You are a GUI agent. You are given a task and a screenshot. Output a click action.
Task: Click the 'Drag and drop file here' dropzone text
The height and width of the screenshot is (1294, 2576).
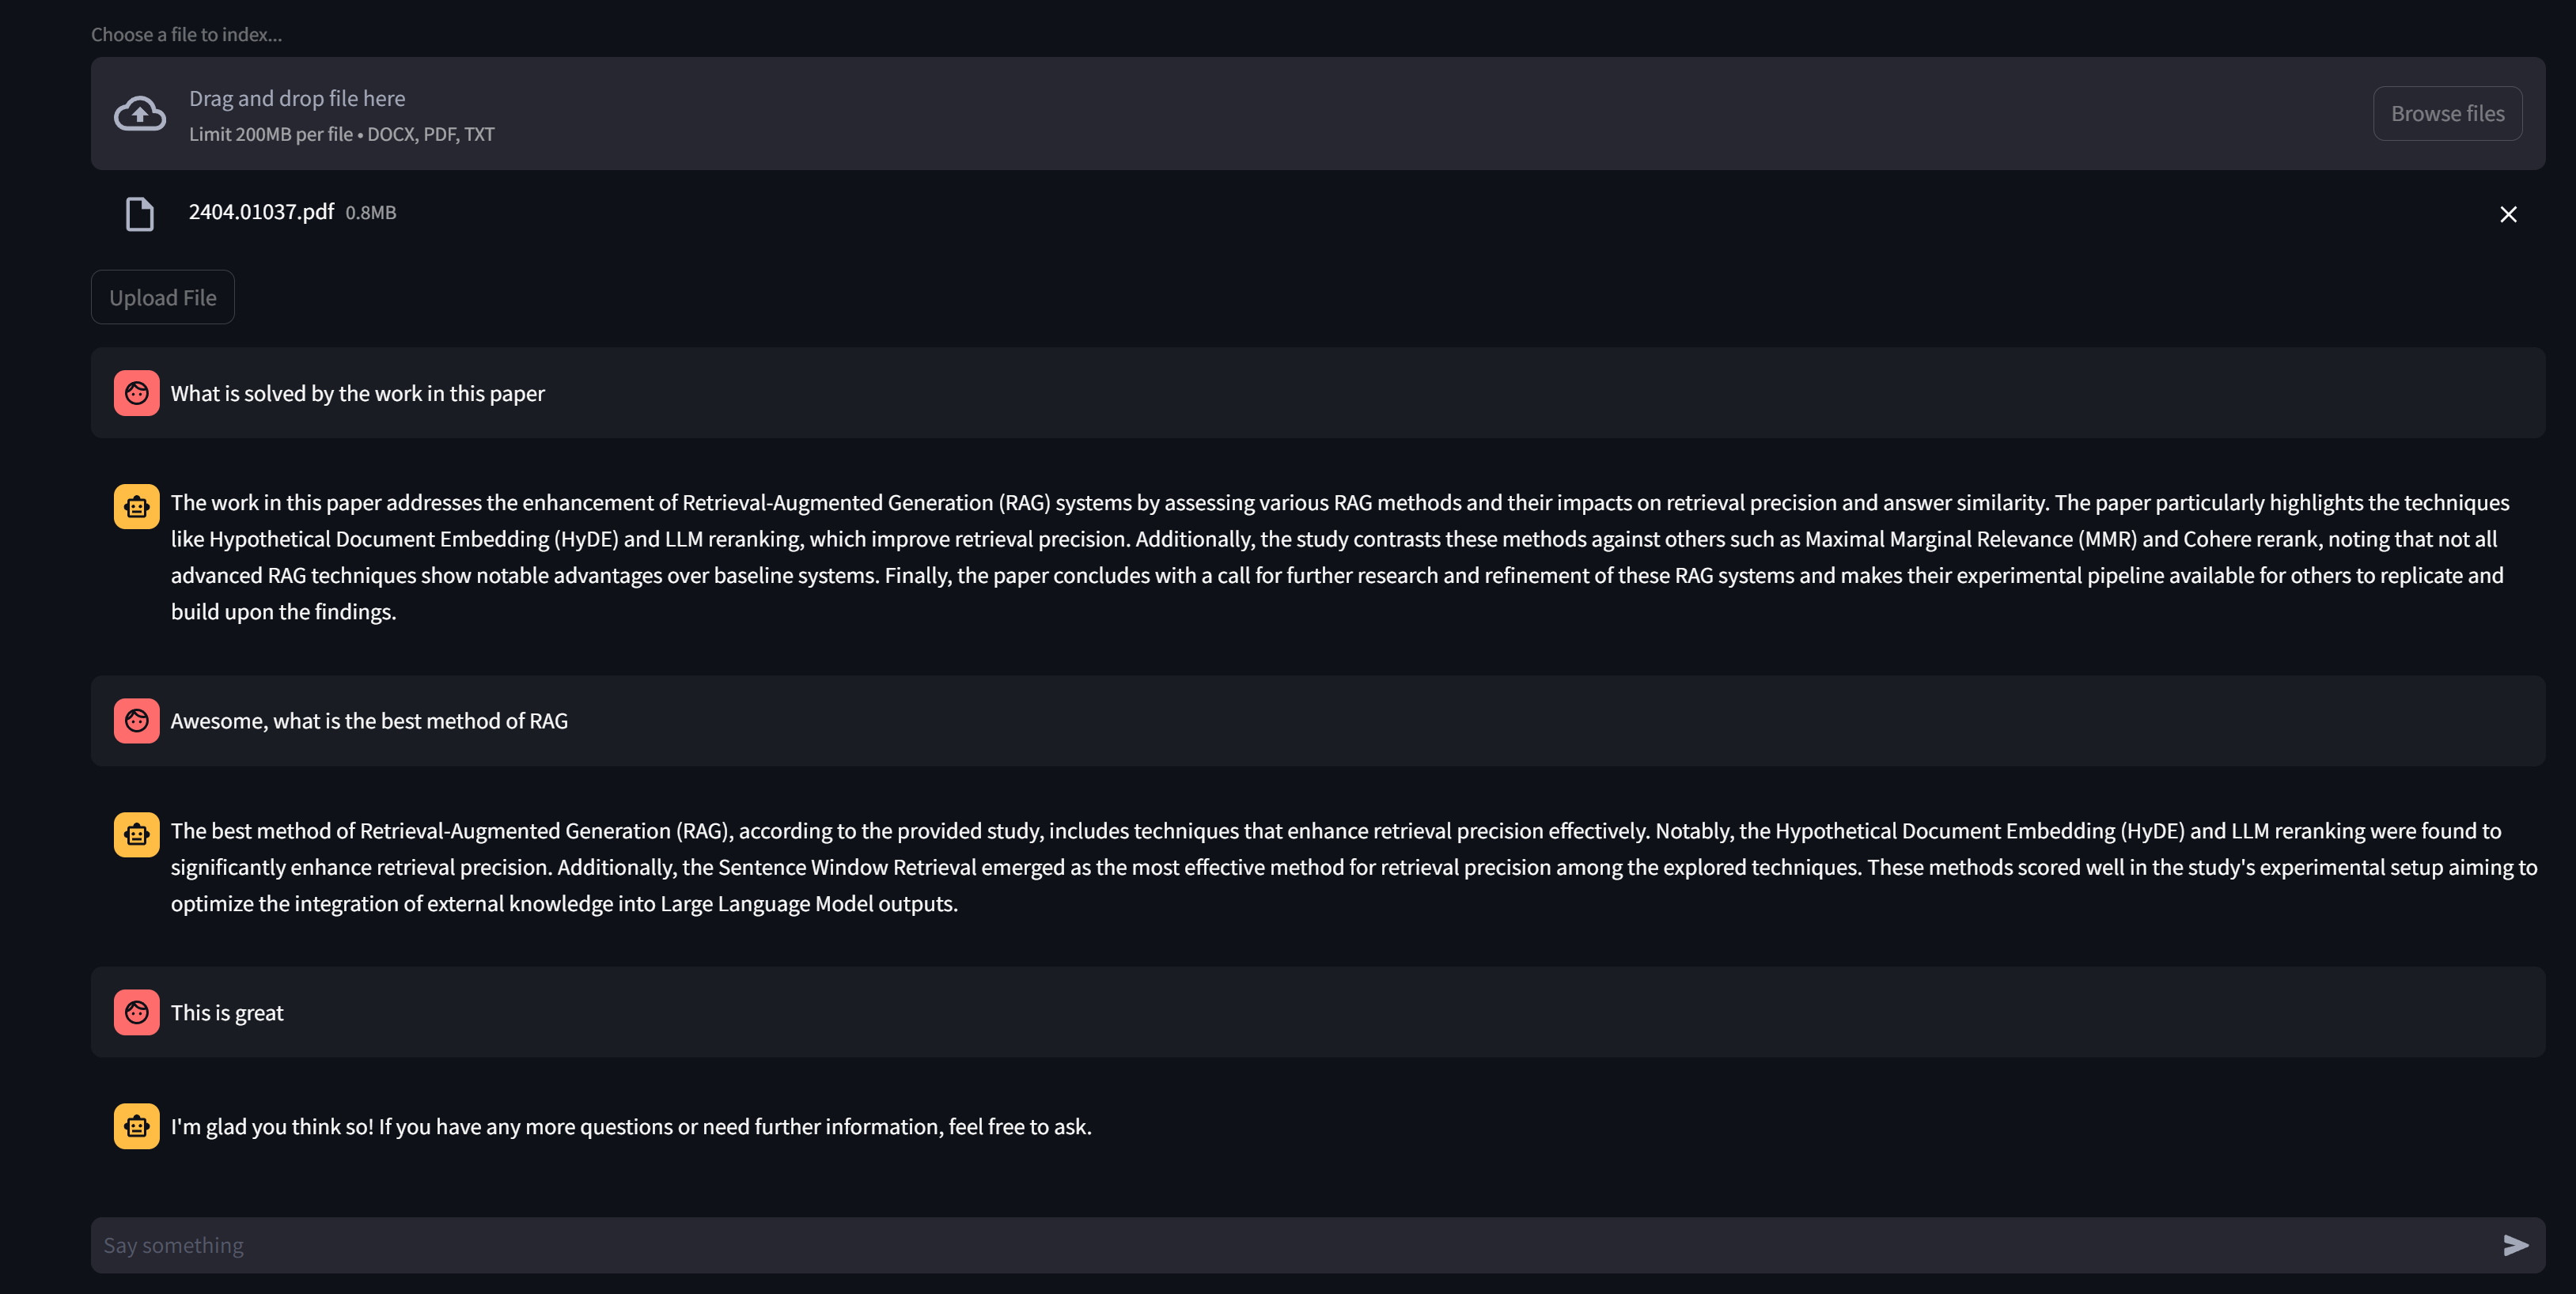[x=297, y=98]
